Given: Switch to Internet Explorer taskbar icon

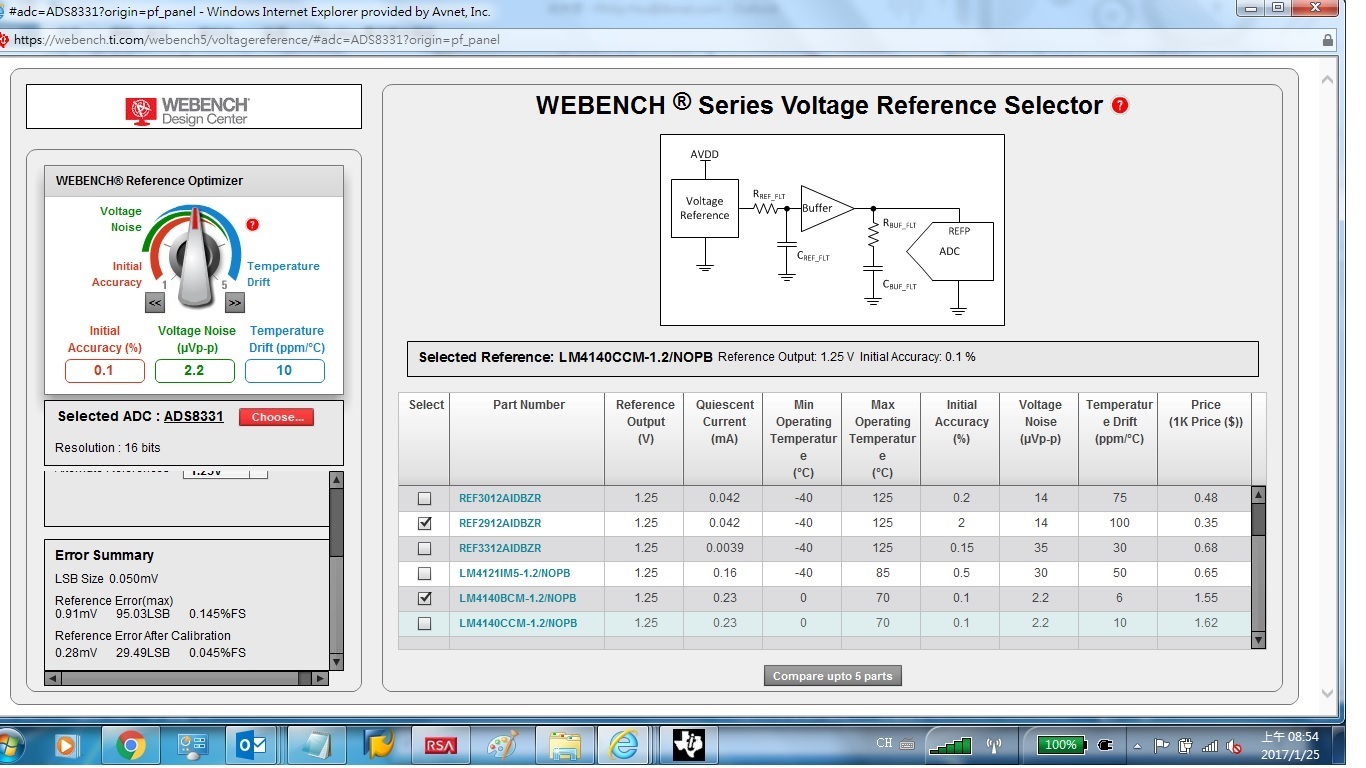Looking at the screenshot, I should (x=625, y=745).
